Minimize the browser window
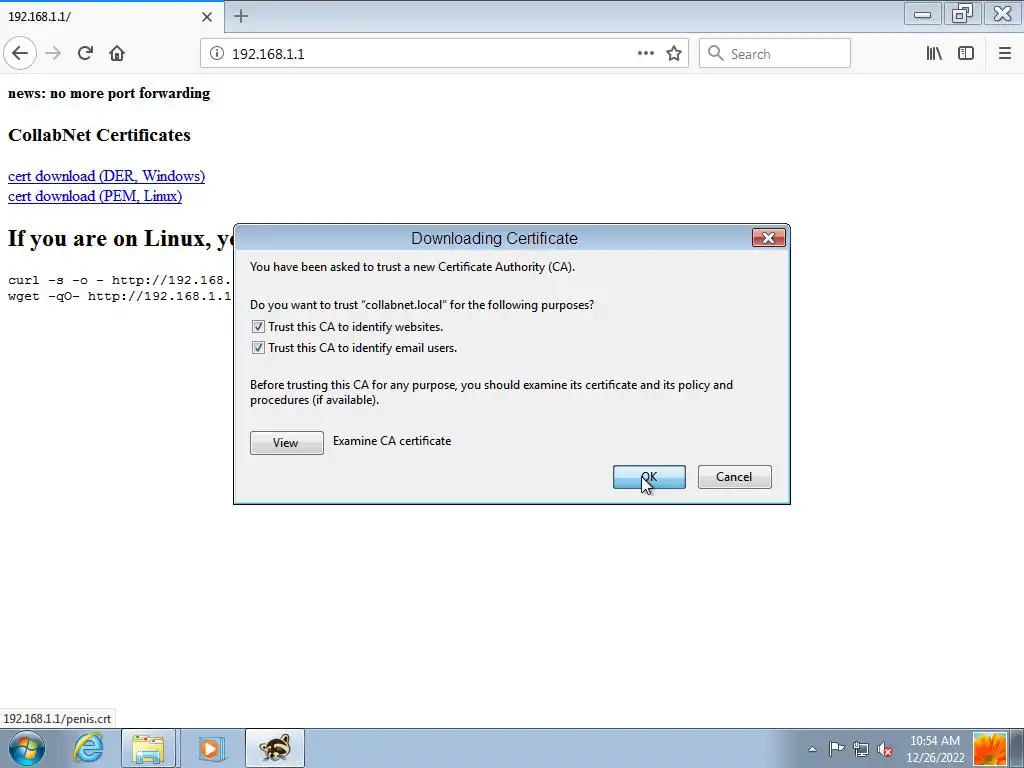Viewport: 1024px width, 768px height. click(922, 14)
